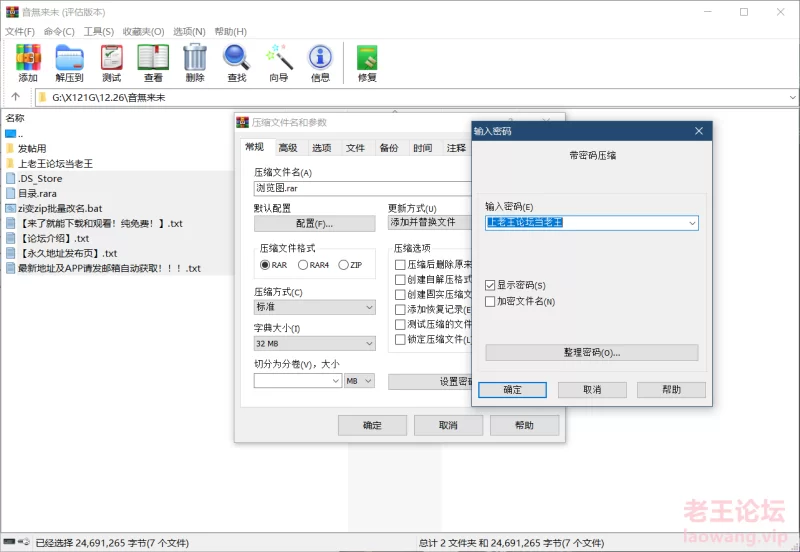This screenshot has width=800, height=552.
Task: Switch to the 选项 tab in archive dialog
Action: (321, 148)
